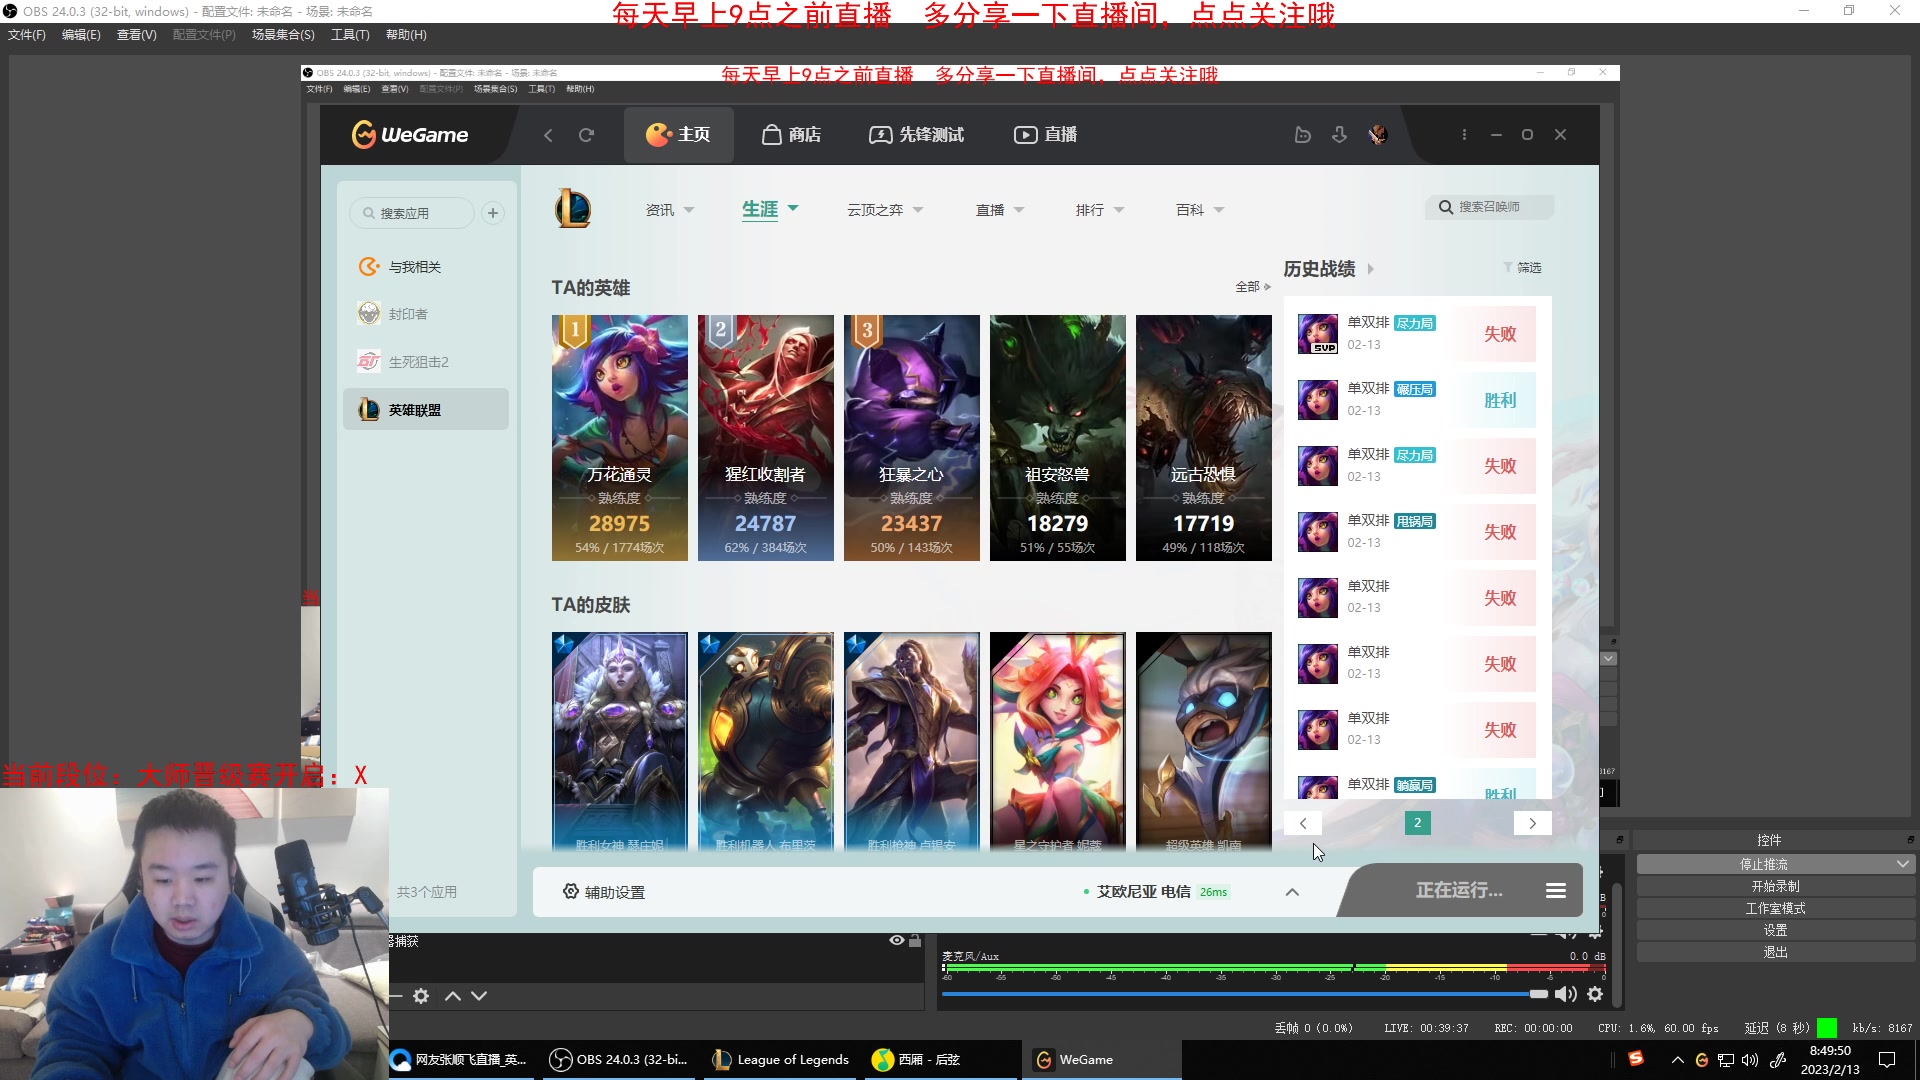The height and width of the screenshot is (1080, 1920).
Task: Move OBS source up in list
Action: 453,996
